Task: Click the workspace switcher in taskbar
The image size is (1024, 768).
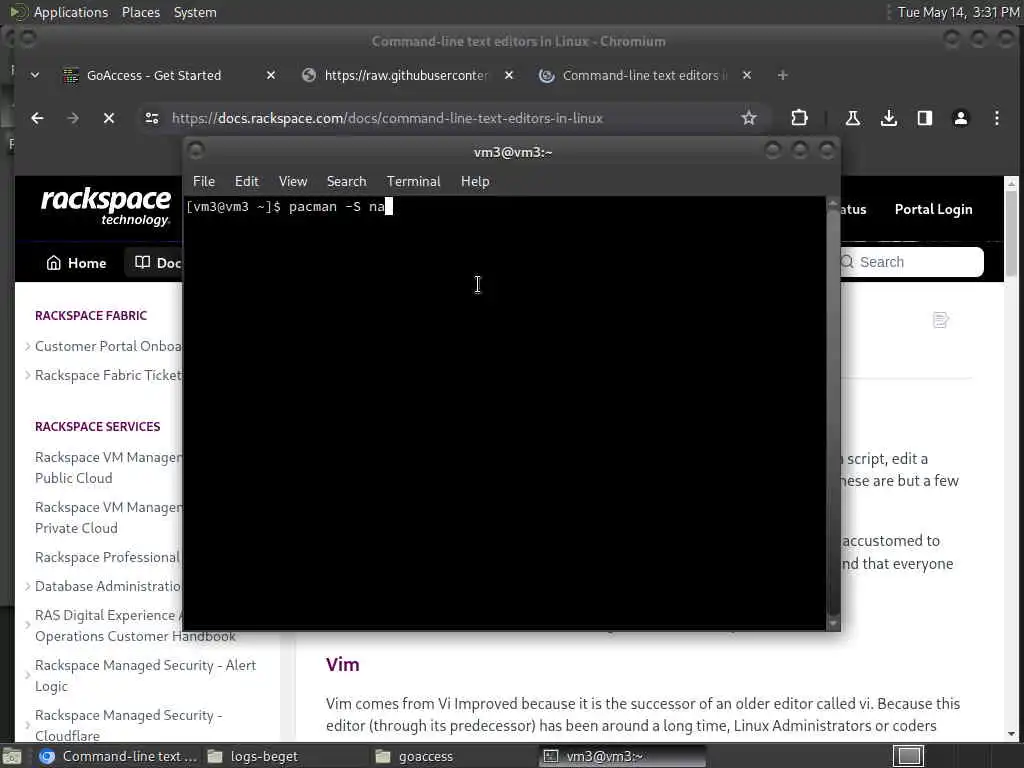Action: [x=908, y=756]
